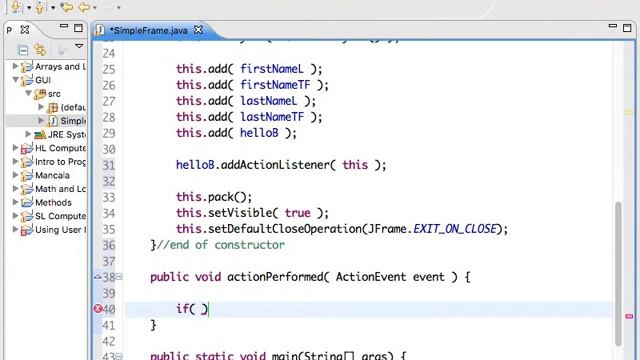Open the Package Explorer view menu triangle
640x360 pixels.
(79, 46)
